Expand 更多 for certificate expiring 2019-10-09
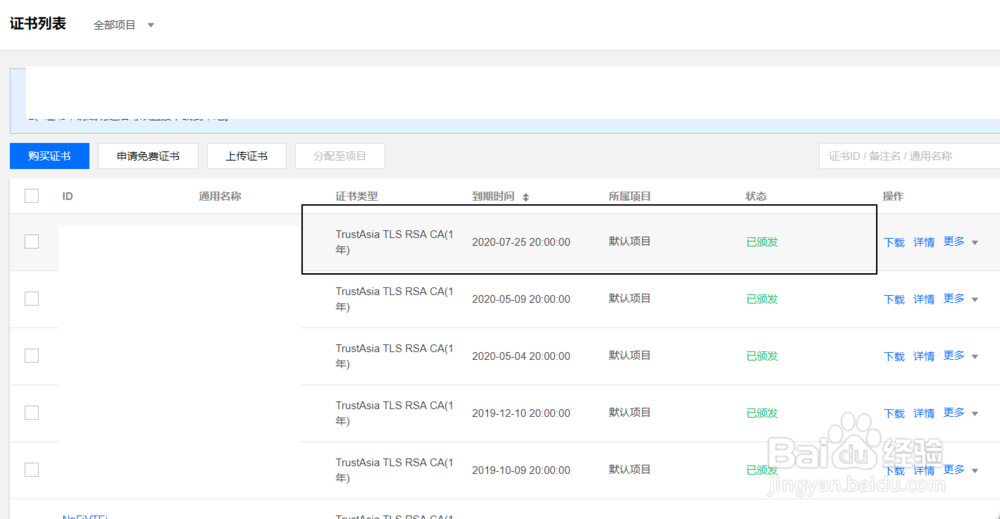Image resolution: width=1000 pixels, height=519 pixels. pos(960,470)
